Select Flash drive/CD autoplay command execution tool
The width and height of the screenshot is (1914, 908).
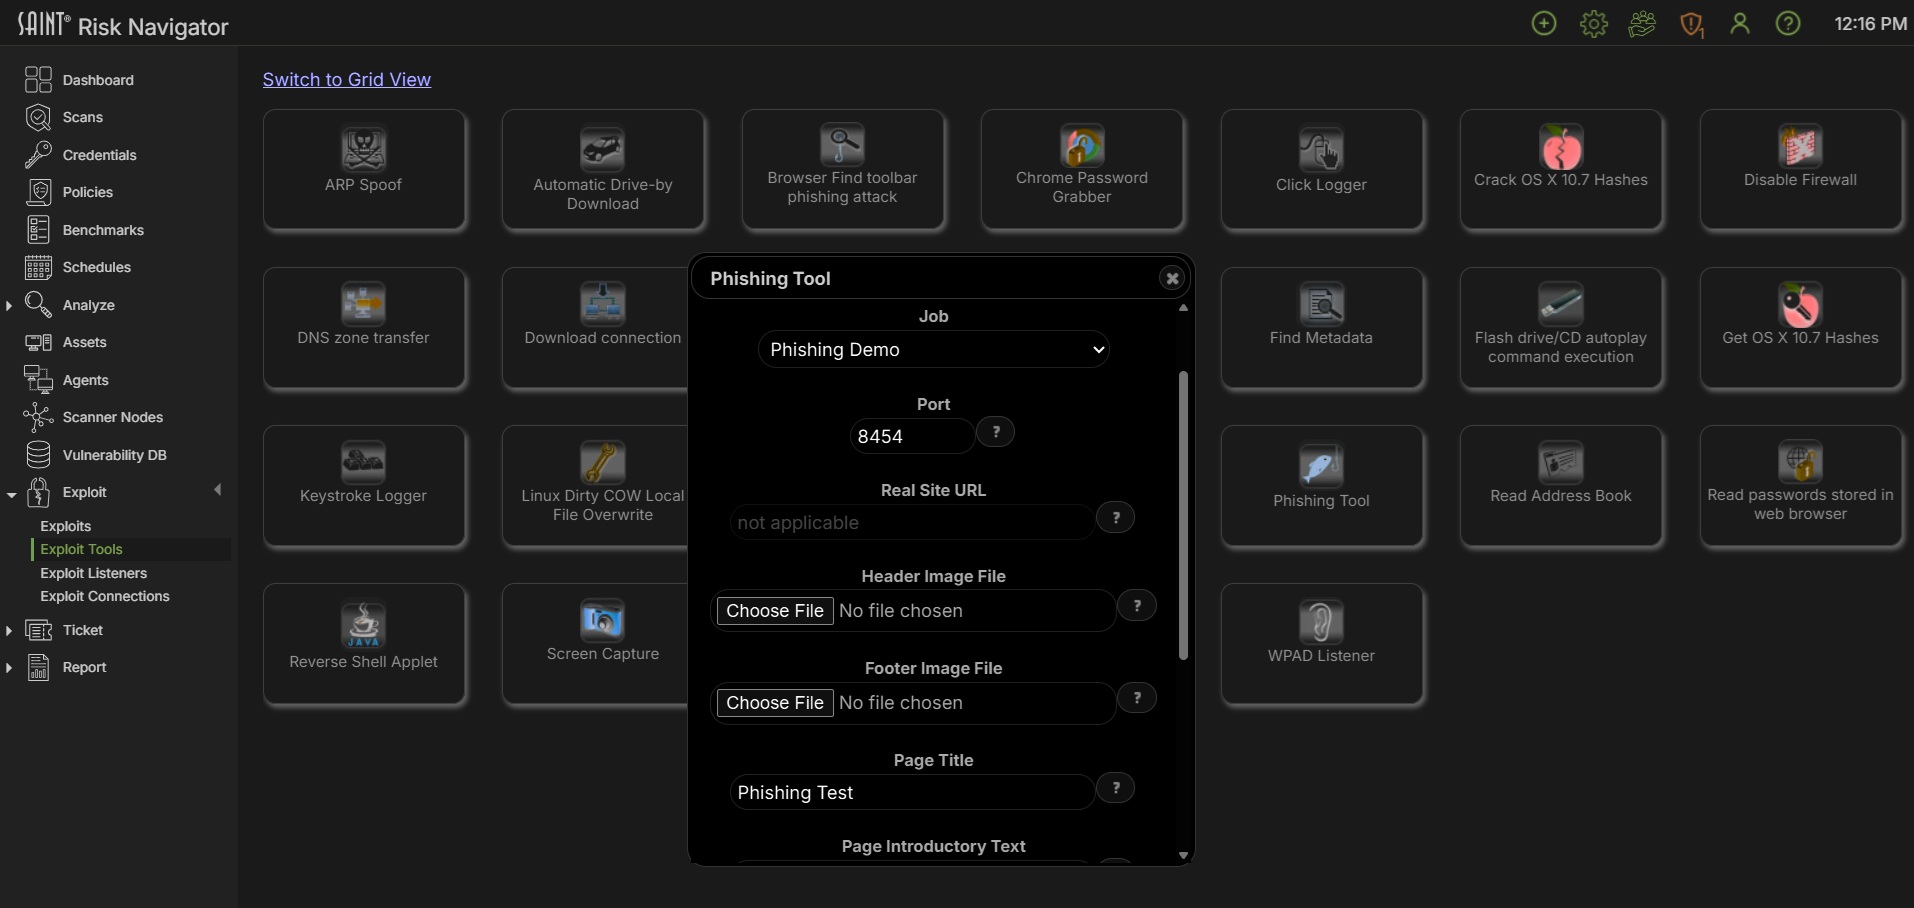1561,327
